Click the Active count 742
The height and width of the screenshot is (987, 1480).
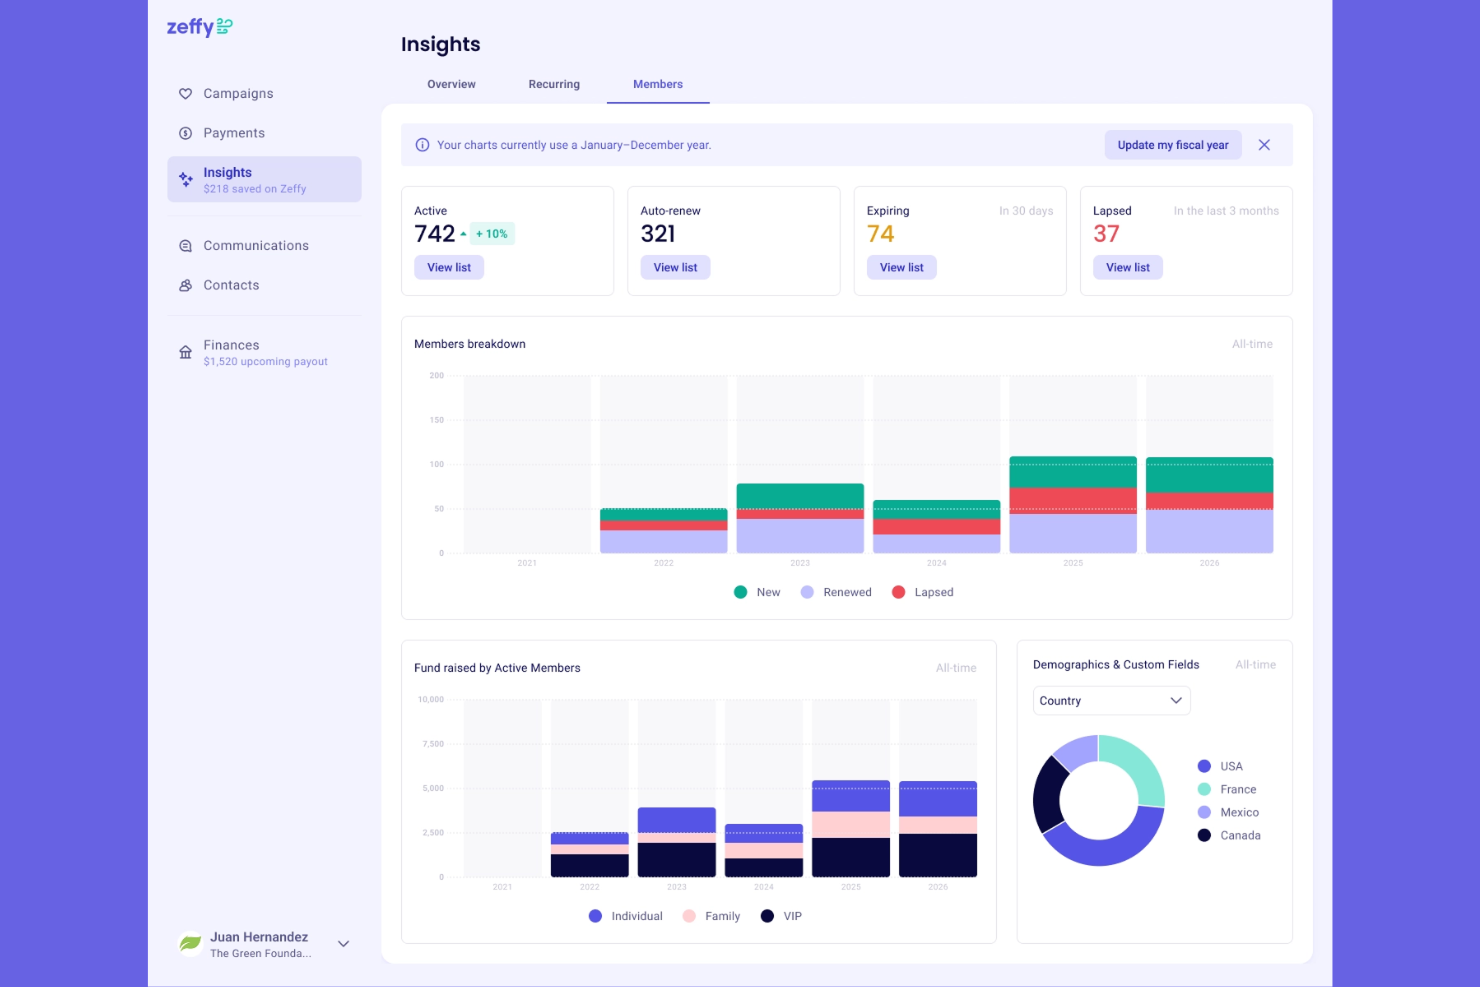pyautogui.click(x=435, y=234)
